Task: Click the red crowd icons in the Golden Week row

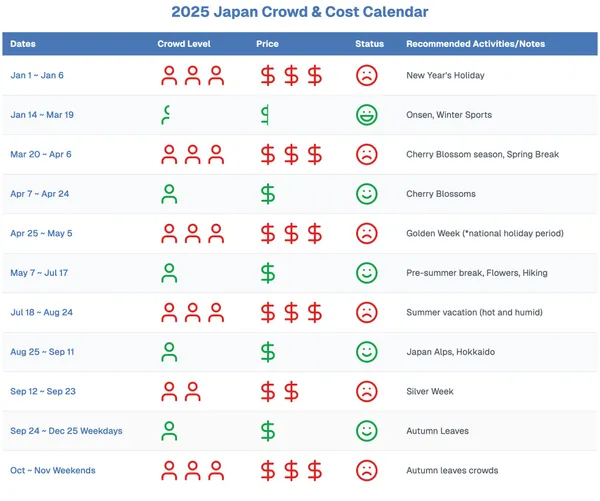Action: (x=193, y=234)
